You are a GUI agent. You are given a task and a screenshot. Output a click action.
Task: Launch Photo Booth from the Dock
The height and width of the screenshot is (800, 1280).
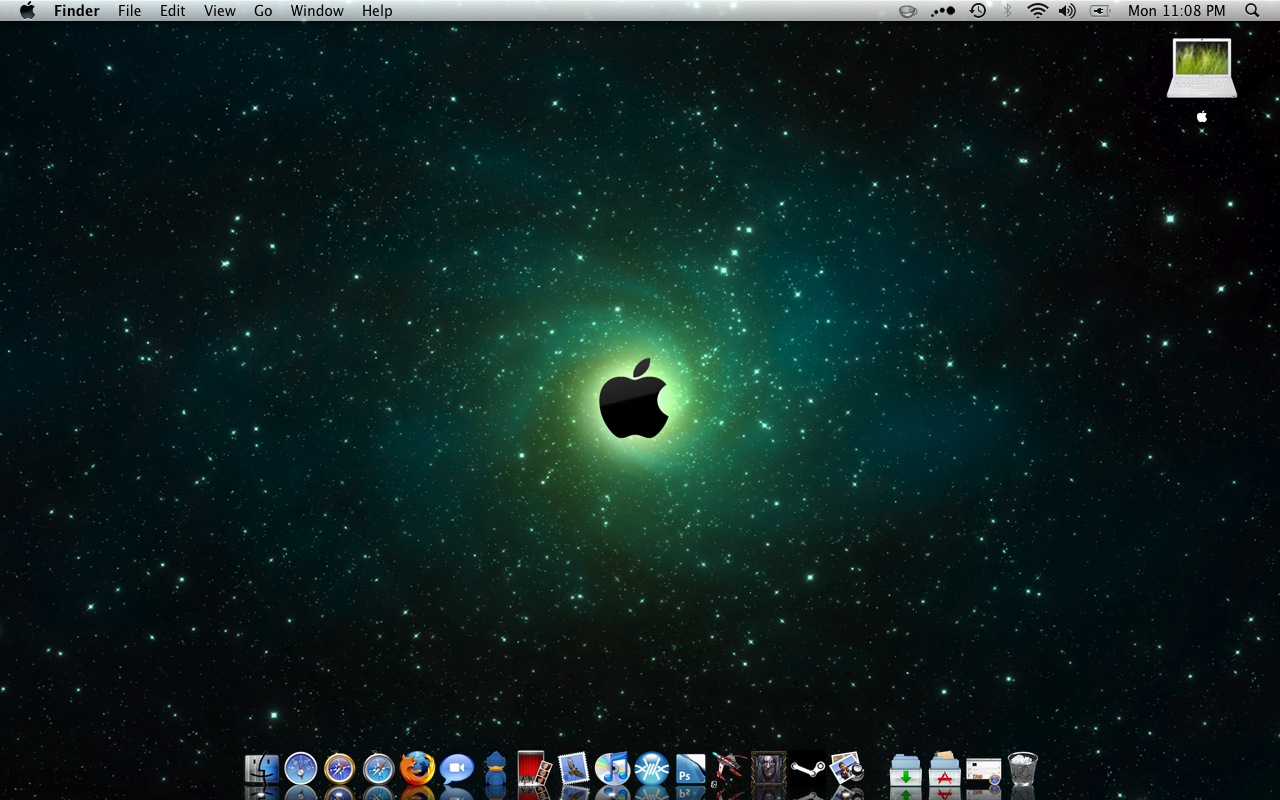pyautogui.click(x=534, y=769)
